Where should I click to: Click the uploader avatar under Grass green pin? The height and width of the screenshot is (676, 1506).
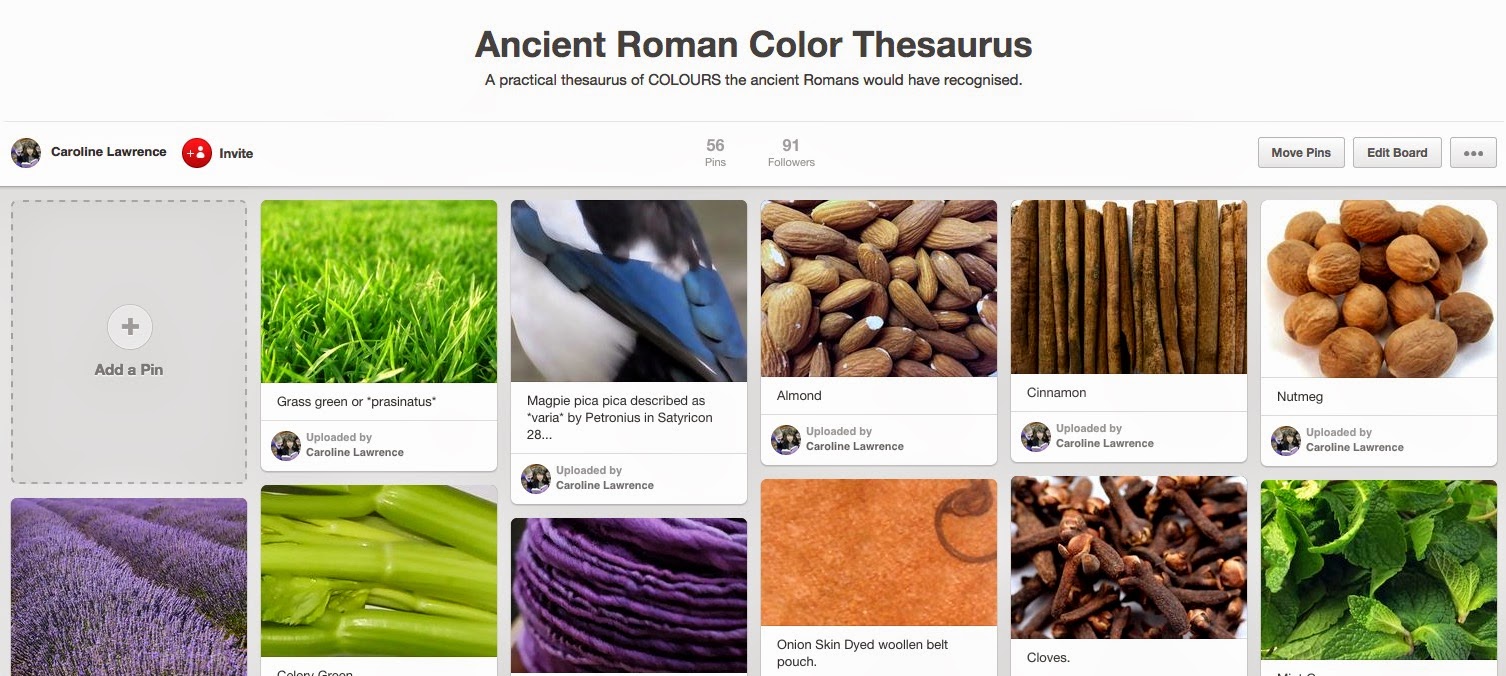pos(286,445)
